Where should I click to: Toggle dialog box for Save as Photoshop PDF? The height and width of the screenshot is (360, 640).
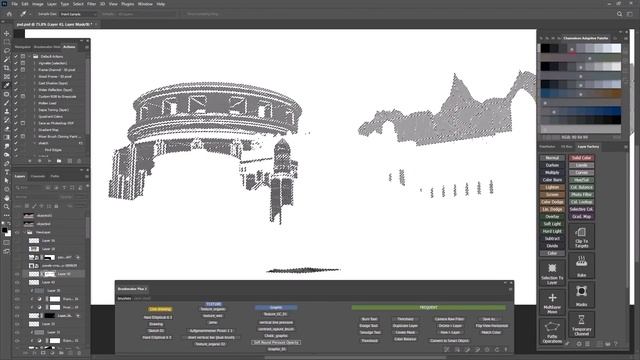[23, 123]
